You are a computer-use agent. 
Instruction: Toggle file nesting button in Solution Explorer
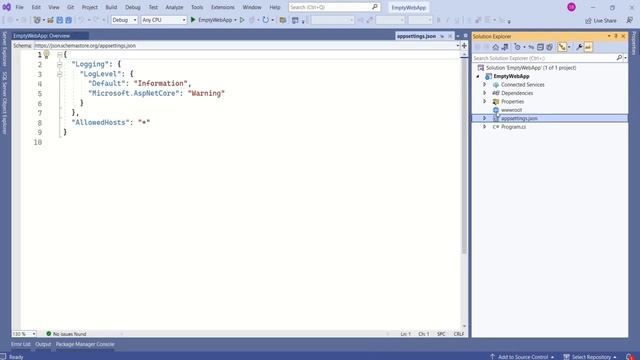click(x=562, y=47)
